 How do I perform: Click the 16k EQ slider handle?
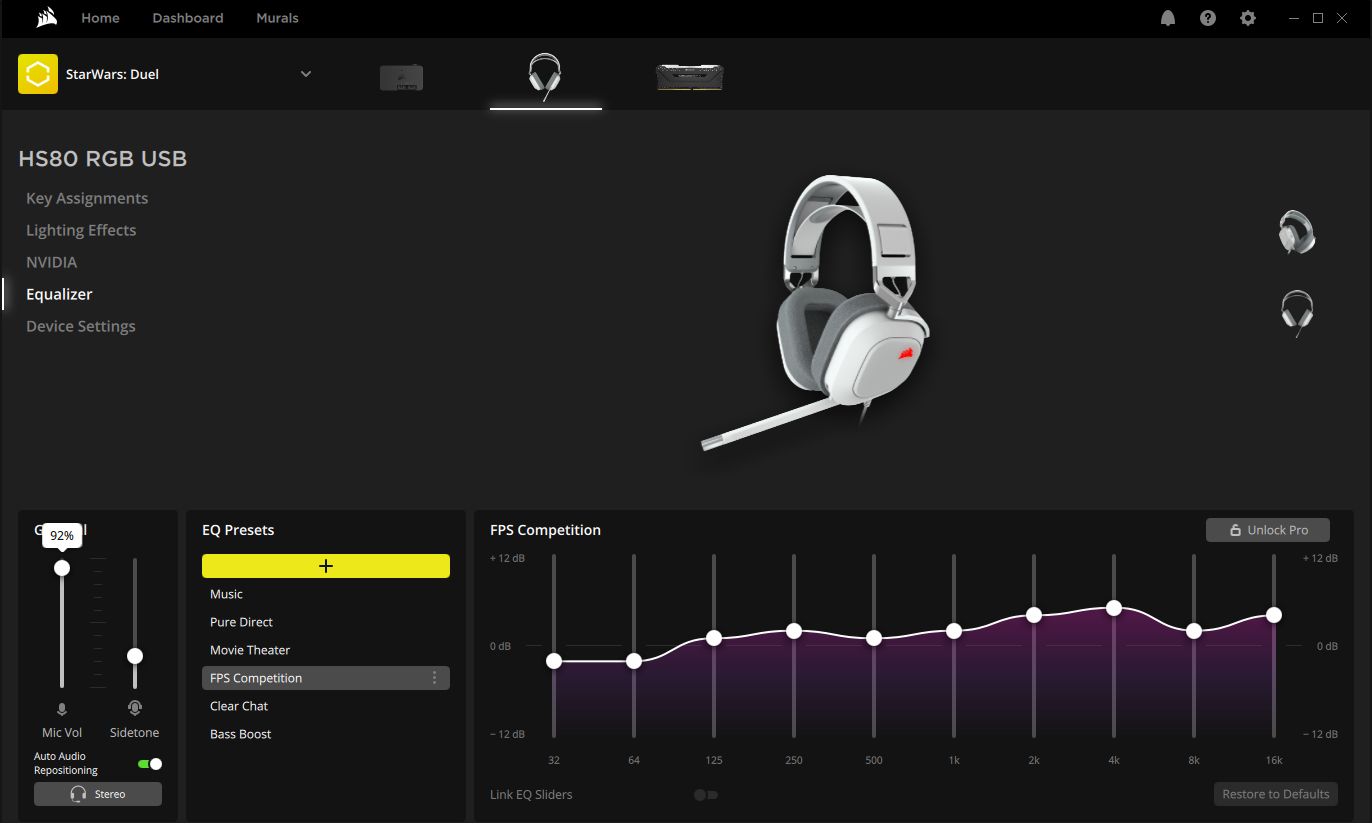tap(1274, 615)
